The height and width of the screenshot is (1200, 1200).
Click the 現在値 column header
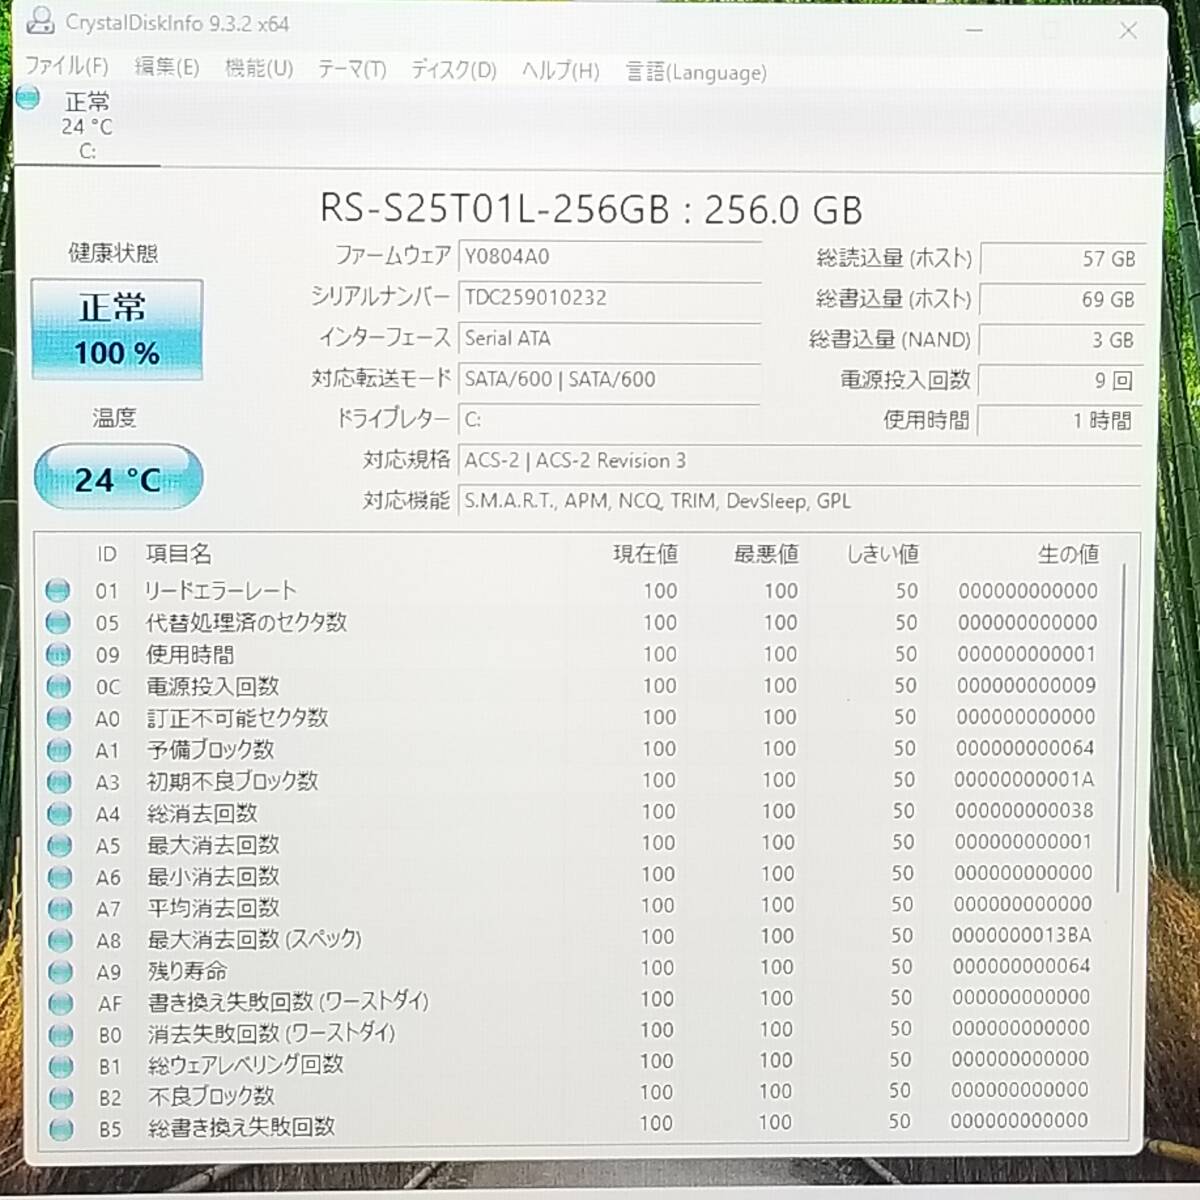pos(645,553)
